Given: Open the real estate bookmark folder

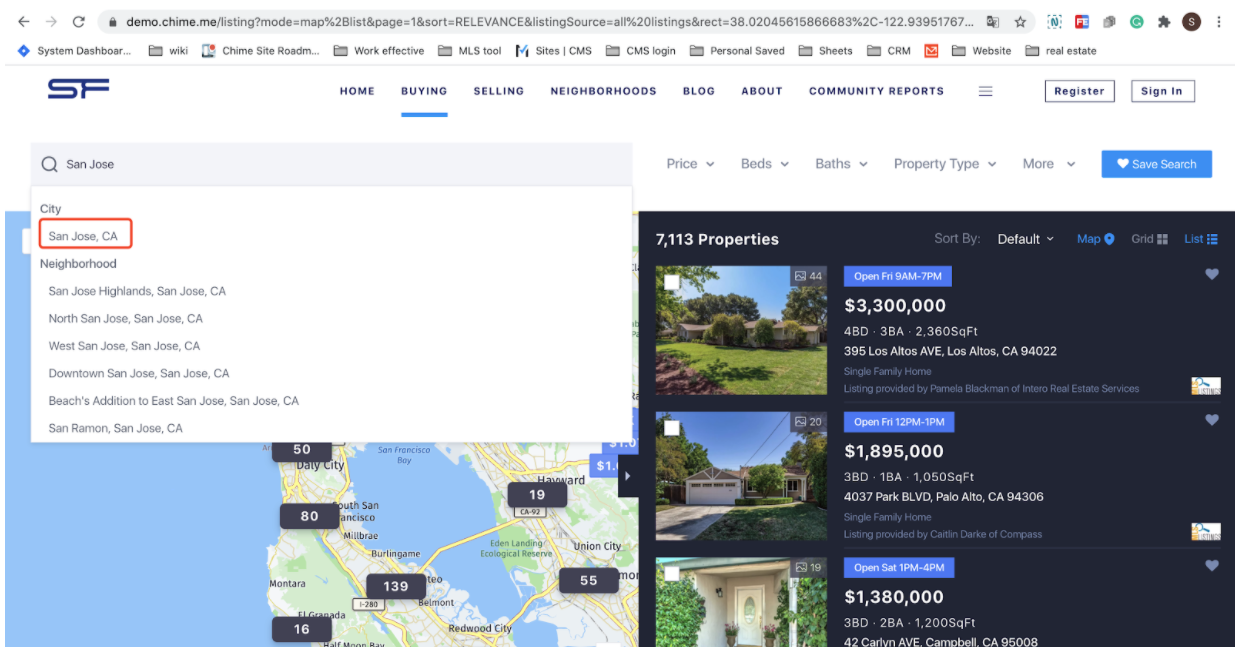Looking at the screenshot, I should click(x=1061, y=51).
